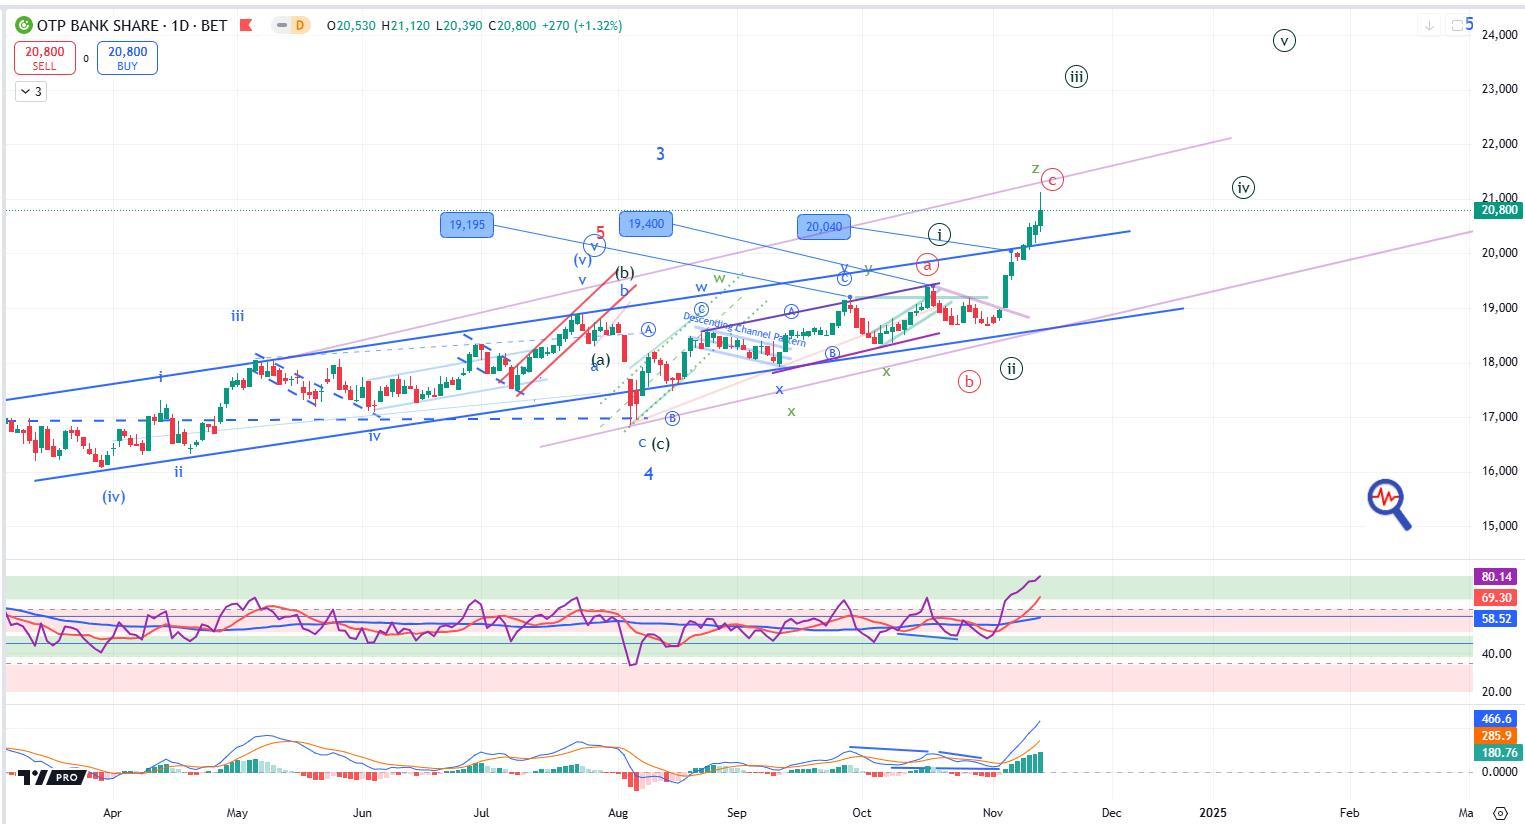Select the 19,400 price label

(x=646, y=224)
